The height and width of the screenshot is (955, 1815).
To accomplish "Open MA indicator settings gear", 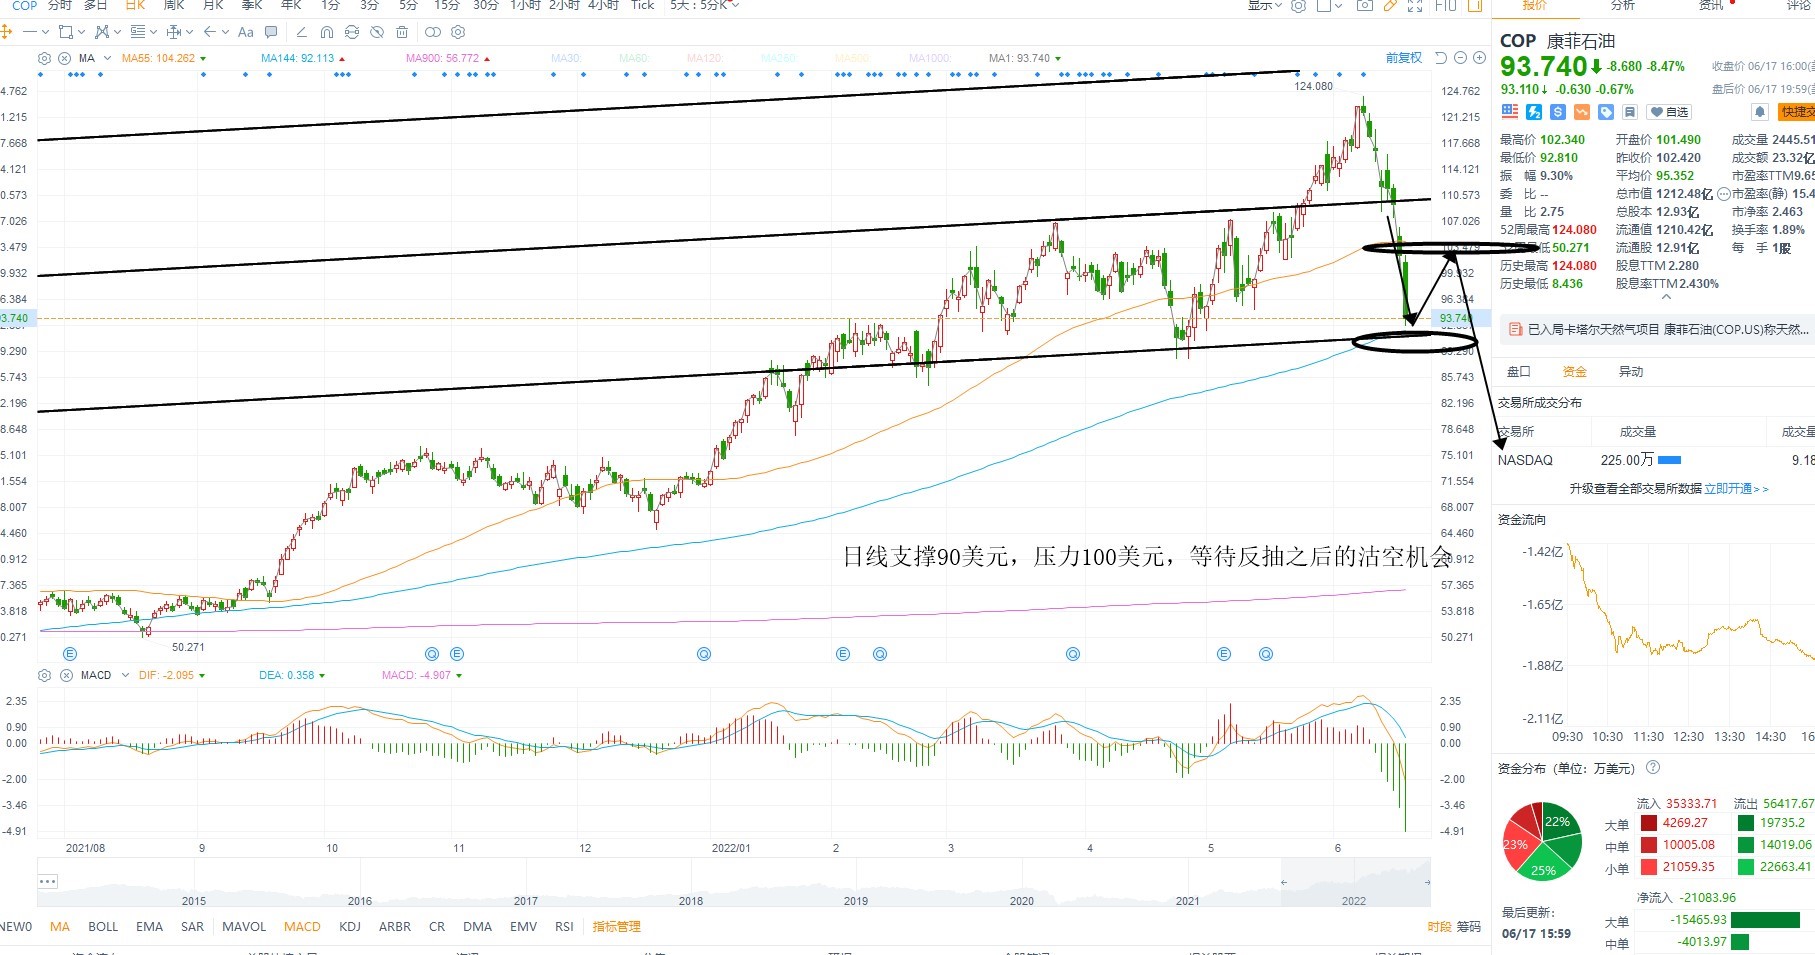I will click(x=44, y=58).
